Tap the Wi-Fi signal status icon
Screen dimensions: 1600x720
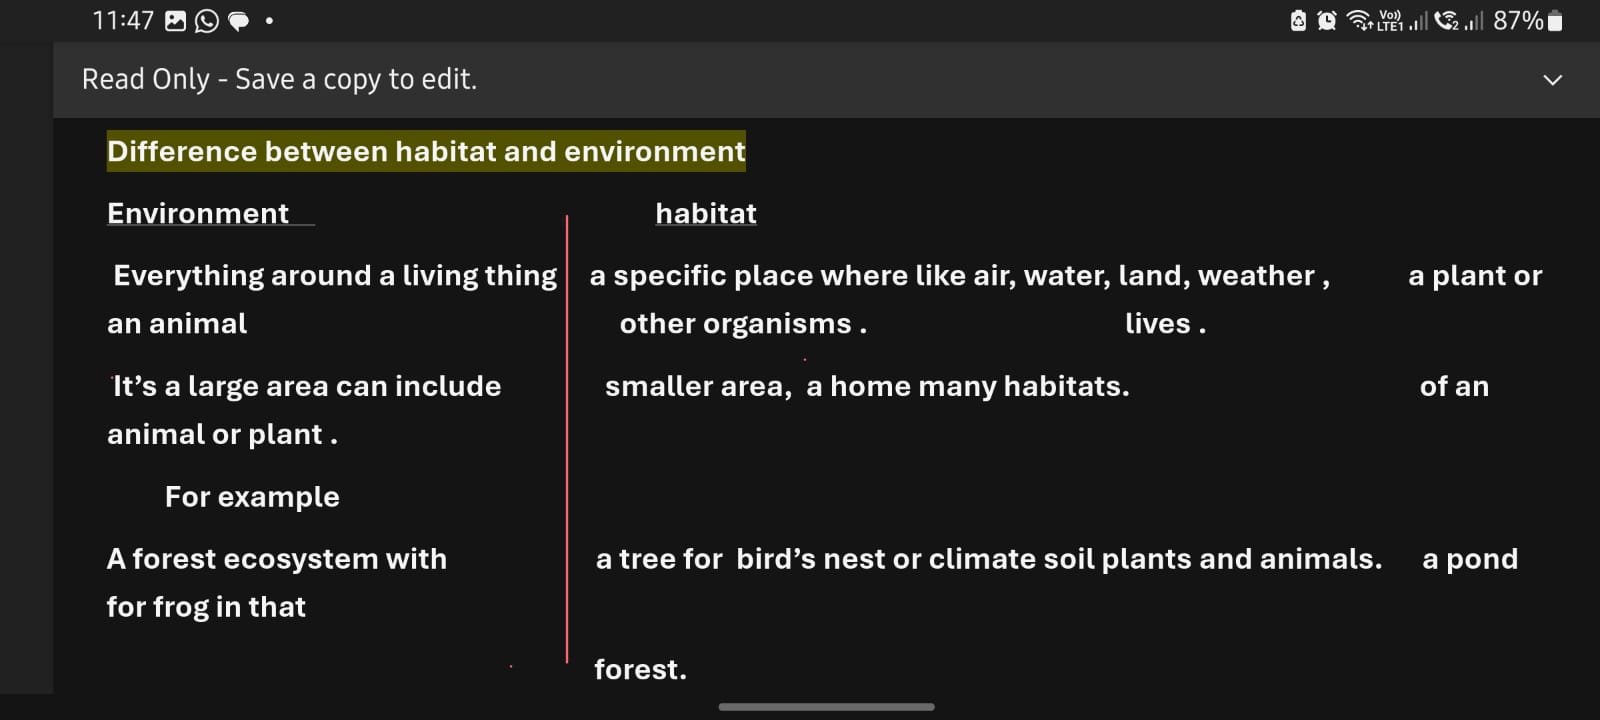click(x=1359, y=21)
